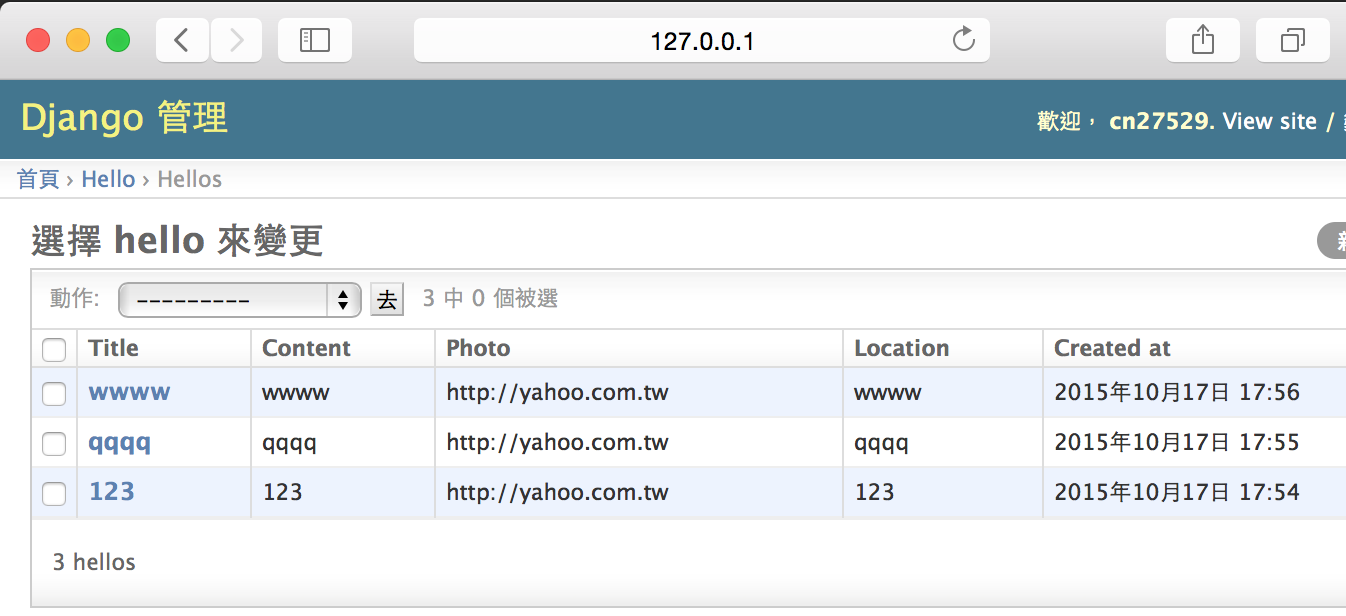Tick the checkbox for the wwww row
This screenshot has height=616, width=1346.
tap(54, 394)
